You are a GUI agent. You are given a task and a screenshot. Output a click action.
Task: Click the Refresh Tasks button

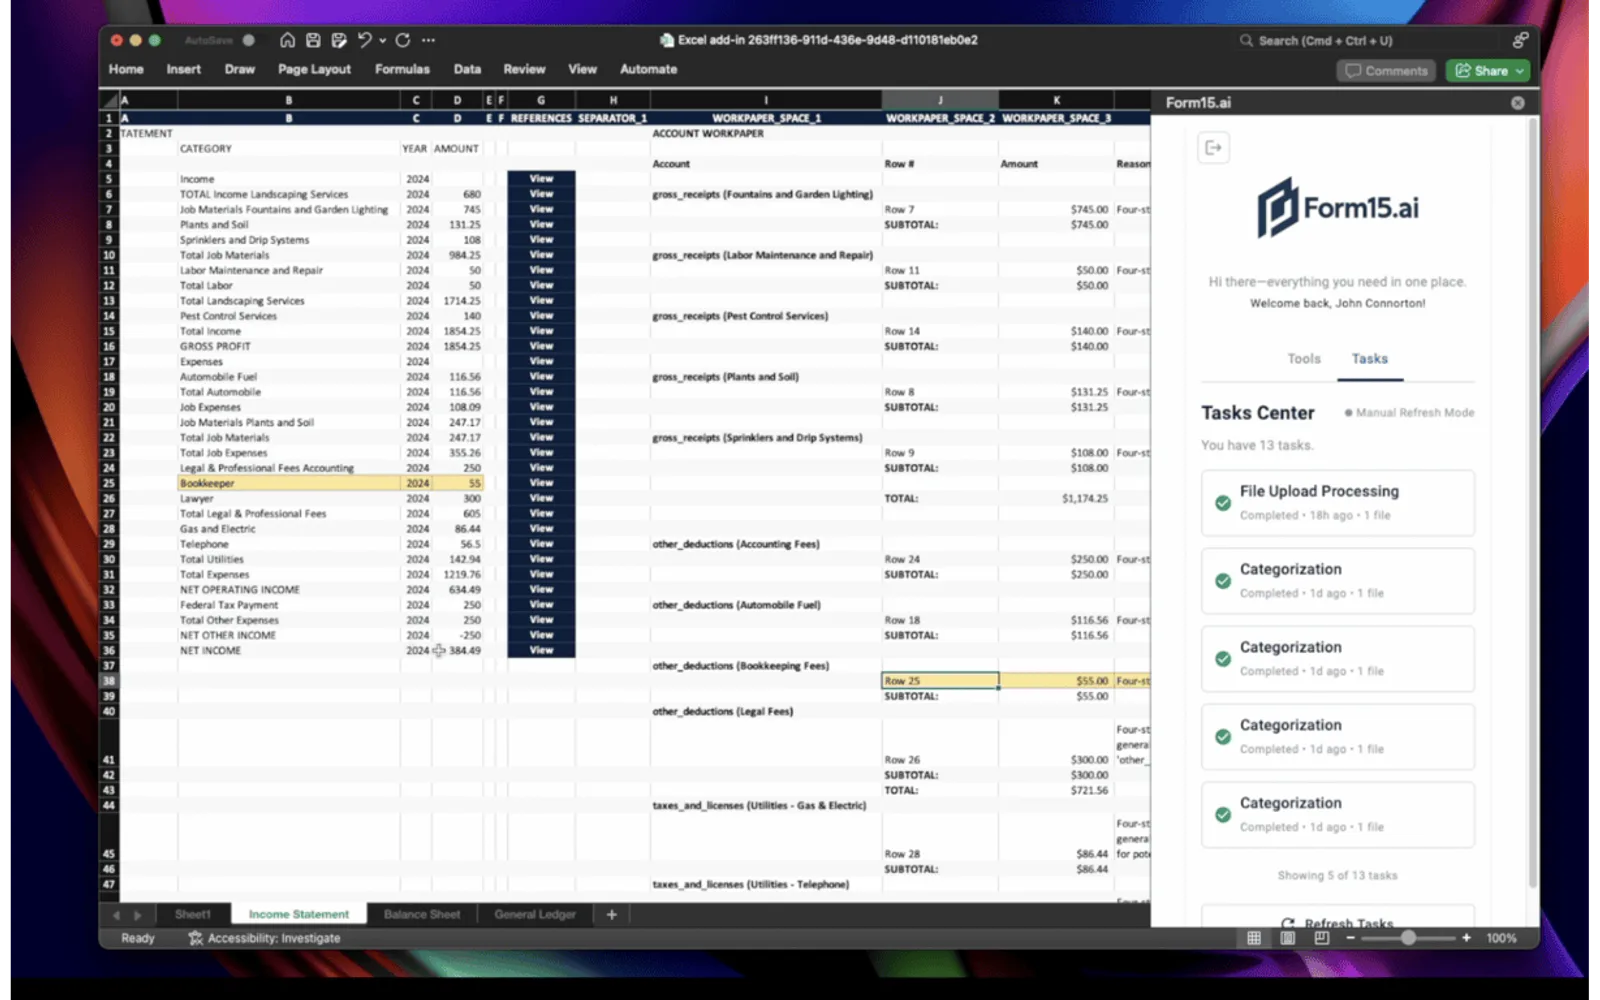(x=1338, y=922)
